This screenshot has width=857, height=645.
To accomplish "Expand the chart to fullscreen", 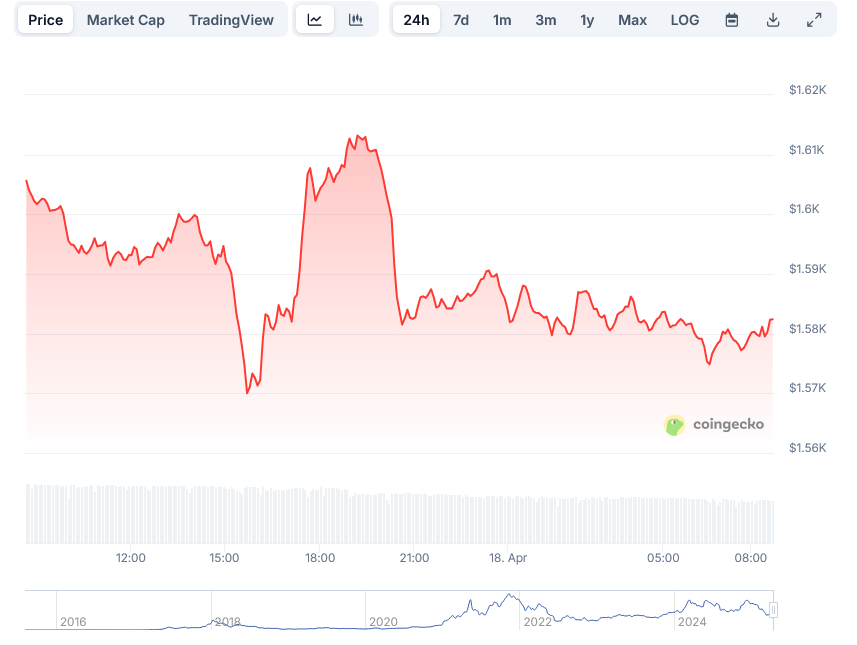I will tap(813, 19).
